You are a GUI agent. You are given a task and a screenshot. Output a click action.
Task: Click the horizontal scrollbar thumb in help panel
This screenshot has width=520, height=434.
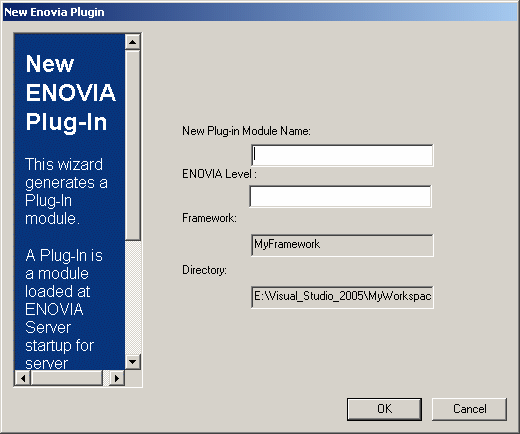point(67,378)
